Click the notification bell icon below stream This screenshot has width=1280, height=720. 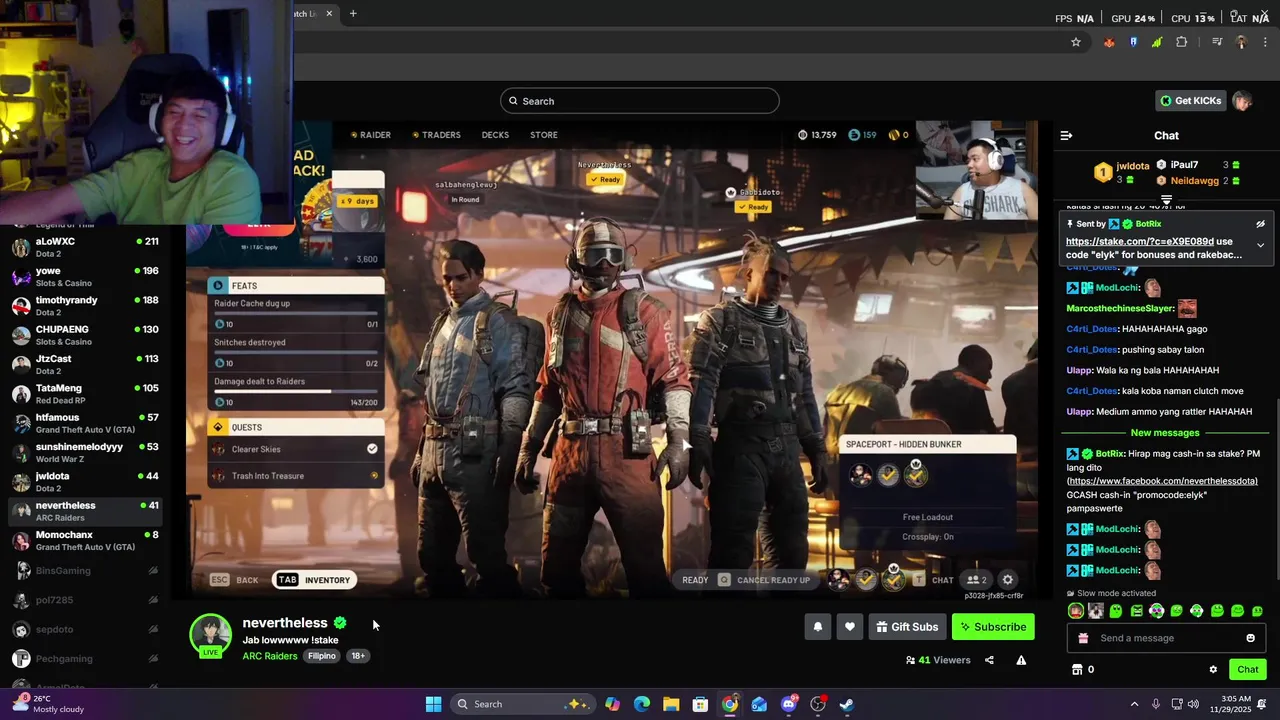coord(817,627)
